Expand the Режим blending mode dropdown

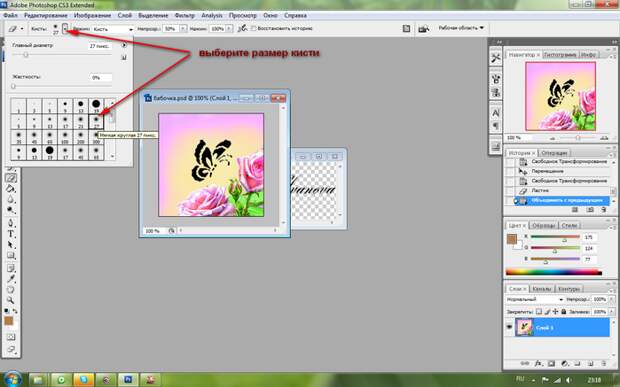[x=113, y=29]
